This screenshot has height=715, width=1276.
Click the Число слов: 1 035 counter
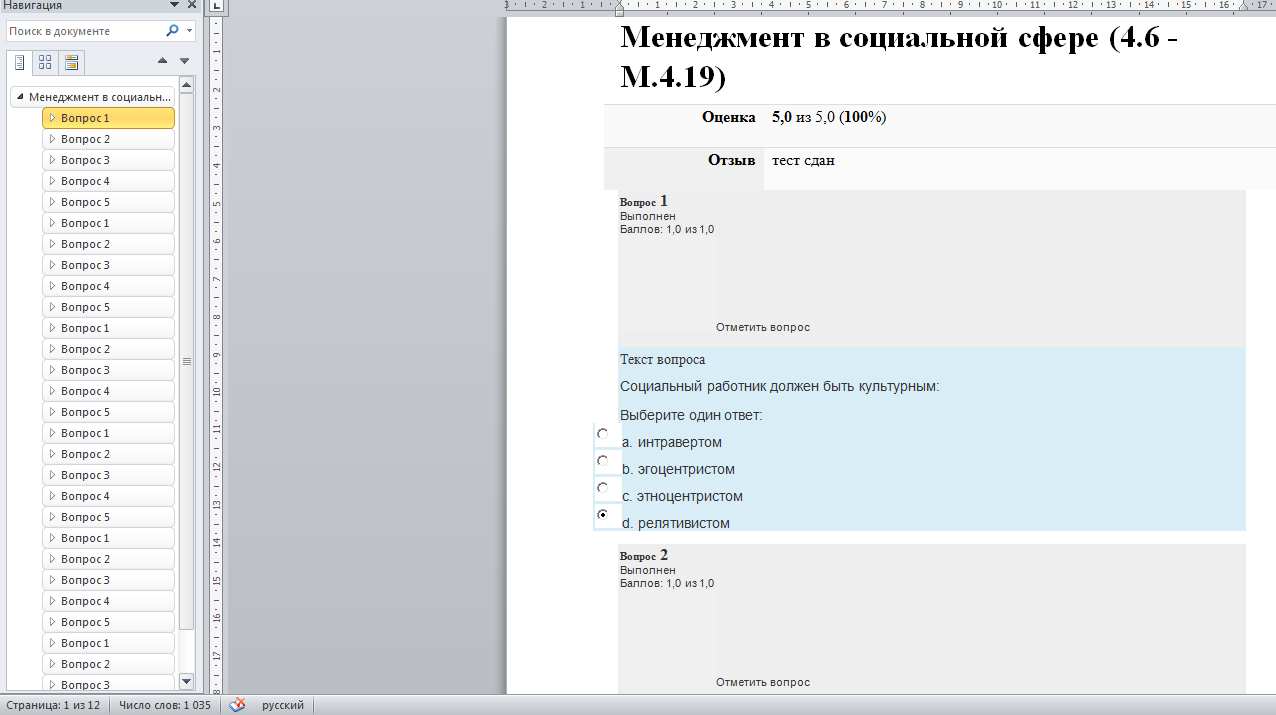coord(165,705)
